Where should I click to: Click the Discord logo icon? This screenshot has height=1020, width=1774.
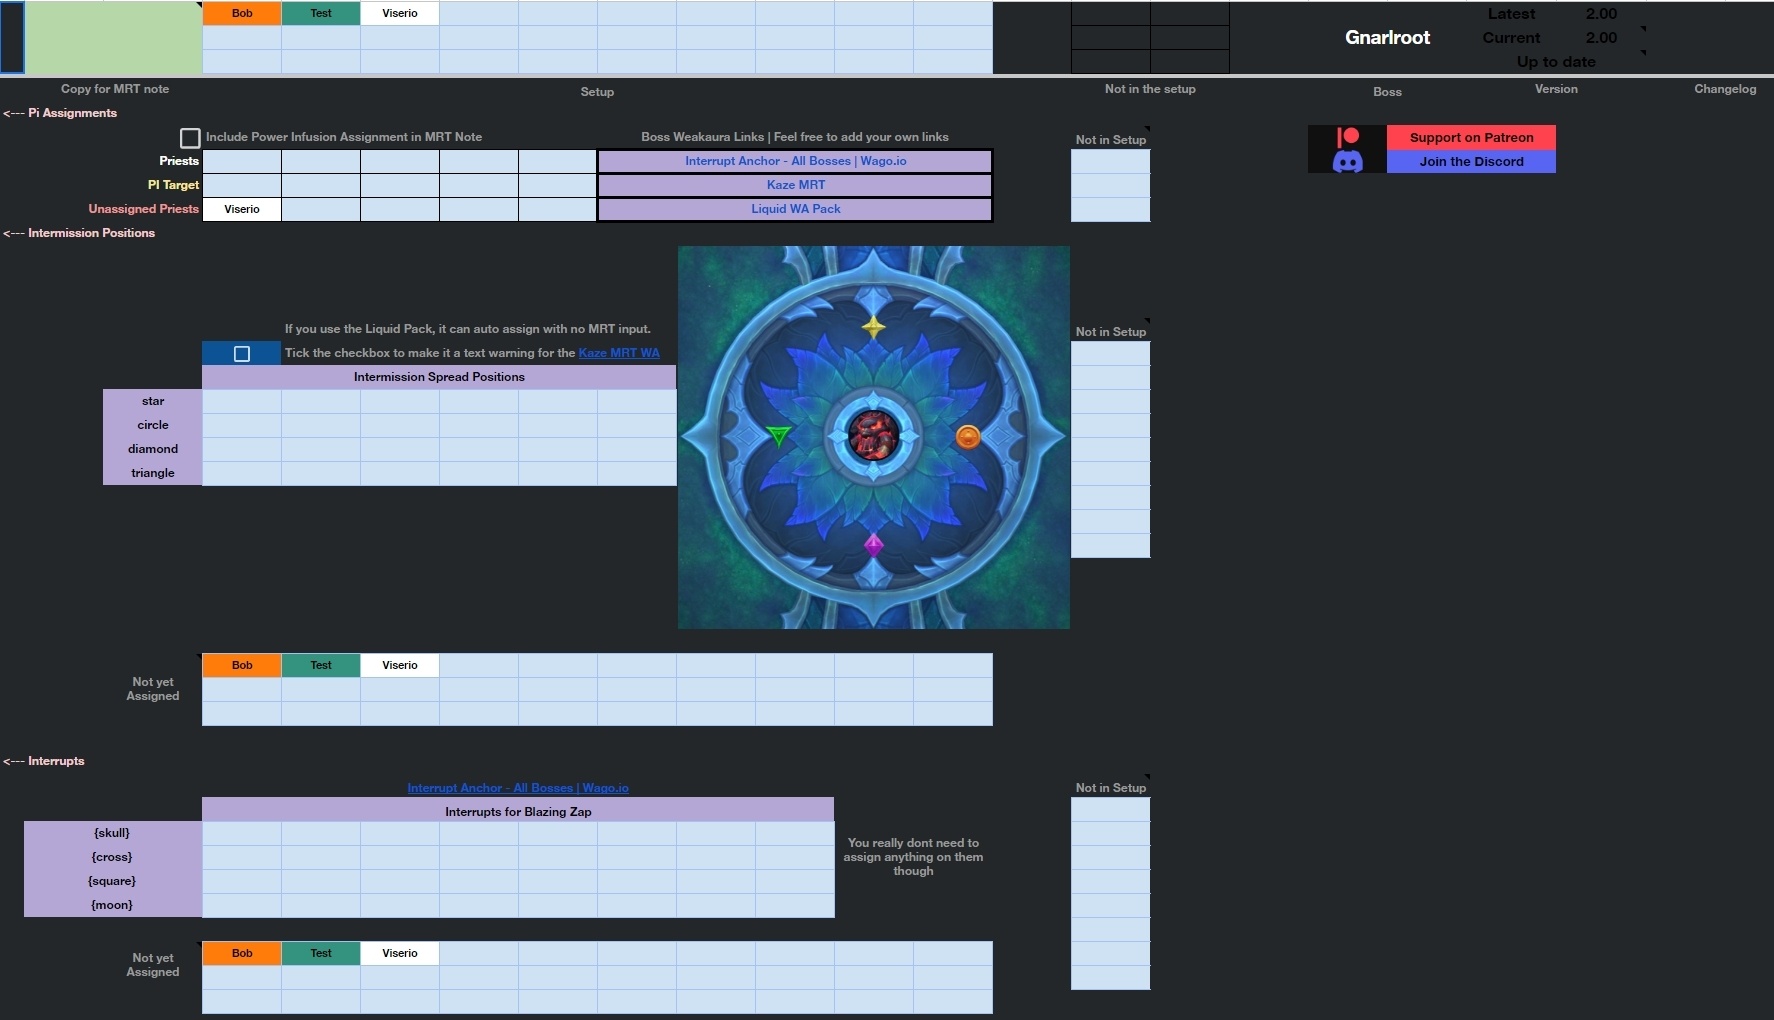point(1347,162)
